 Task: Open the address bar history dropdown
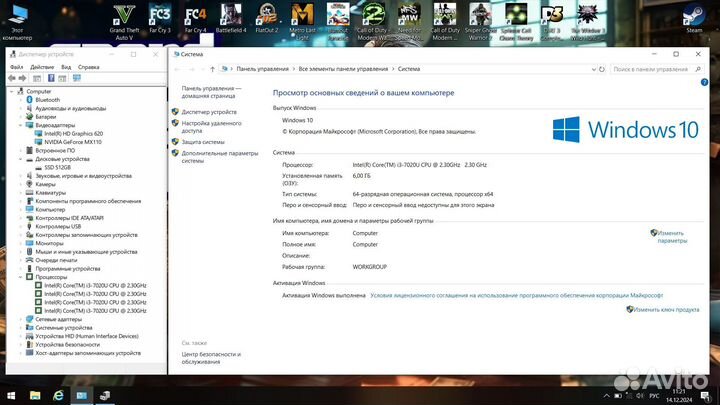point(593,69)
